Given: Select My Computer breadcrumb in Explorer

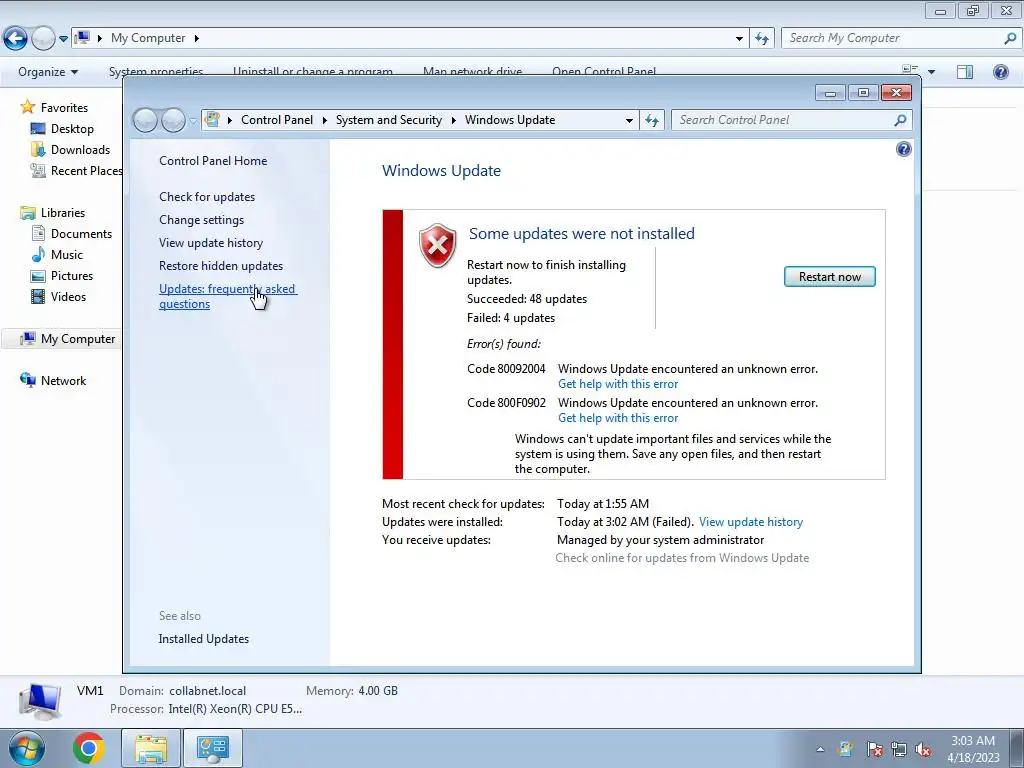Looking at the screenshot, I should coord(148,38).
